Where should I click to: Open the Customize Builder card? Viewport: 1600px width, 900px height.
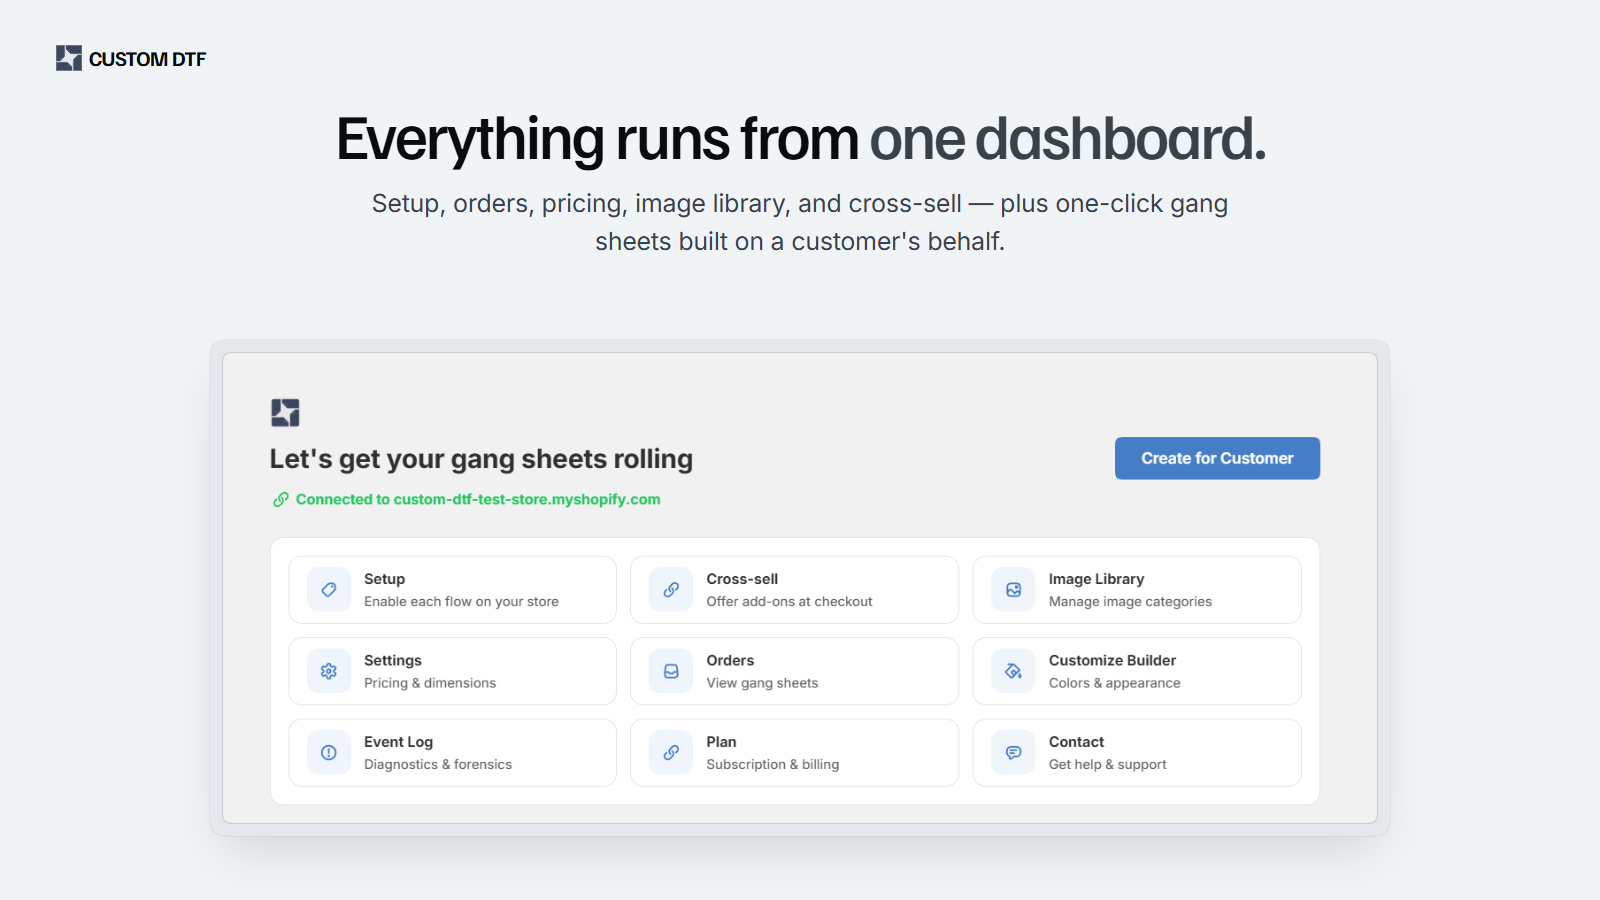[1137, 671]
